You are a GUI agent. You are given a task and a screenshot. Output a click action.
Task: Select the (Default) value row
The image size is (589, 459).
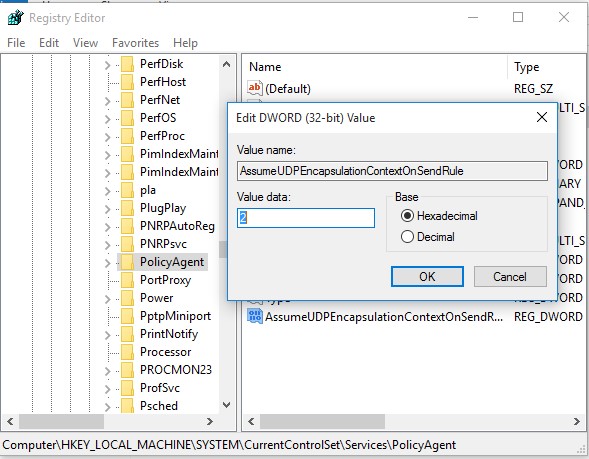[x=288, y=89]
